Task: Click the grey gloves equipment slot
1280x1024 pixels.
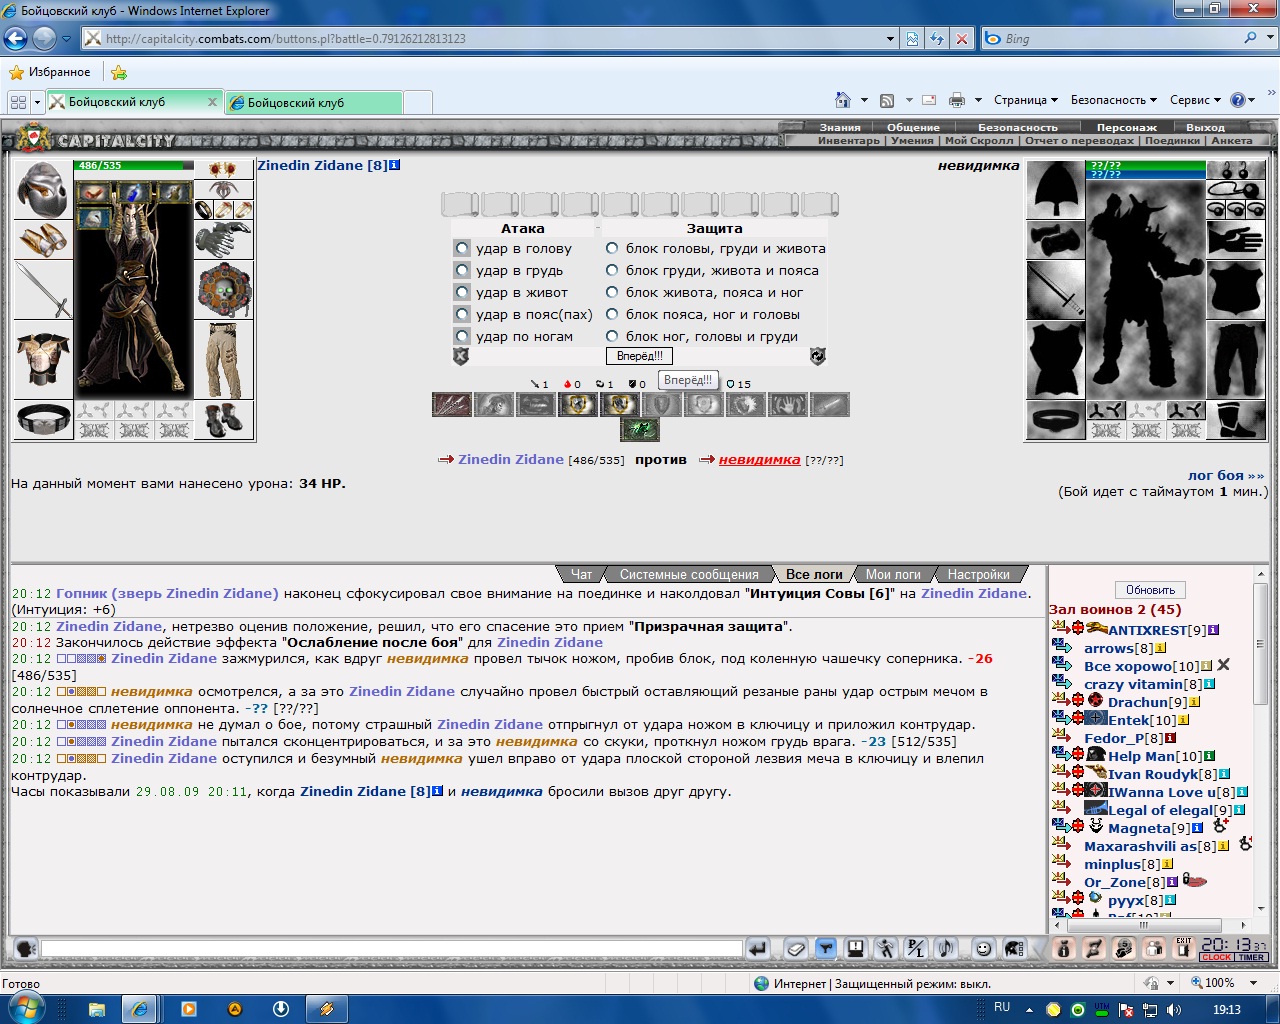Action: (224, 240)
